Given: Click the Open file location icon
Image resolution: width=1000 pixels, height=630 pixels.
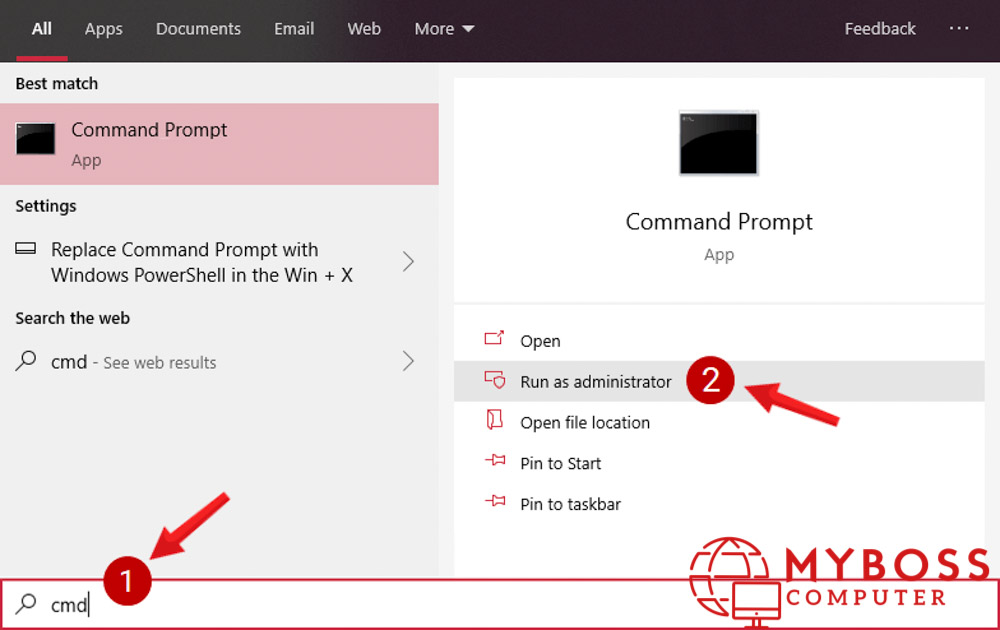Looking at the screenshot, I should [x=494, y=421].
